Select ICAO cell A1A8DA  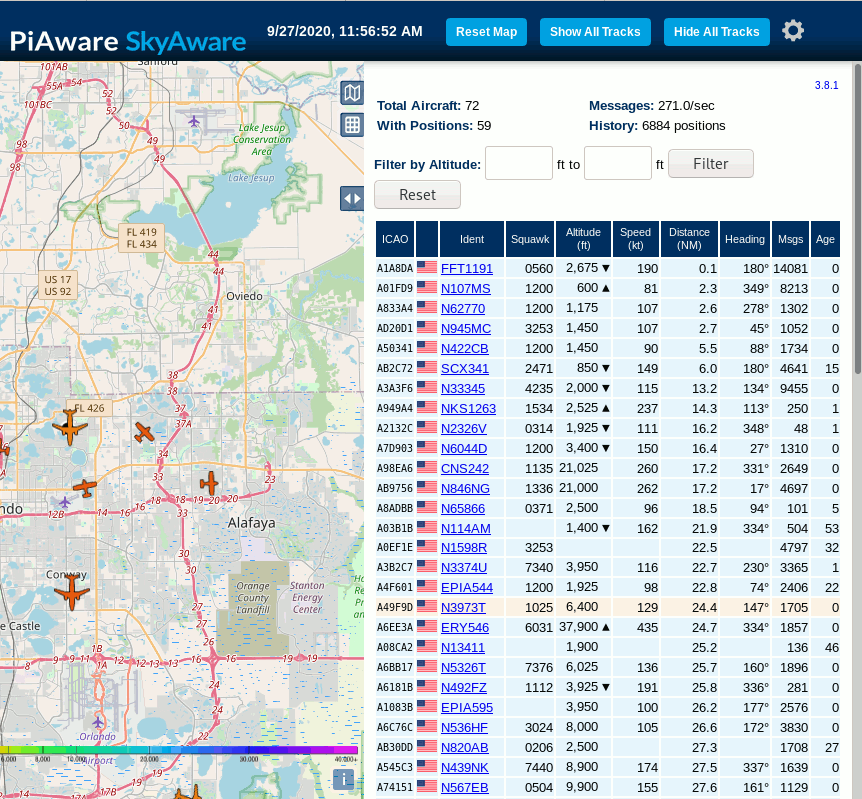pyautogui.click(x=395, y=268)
